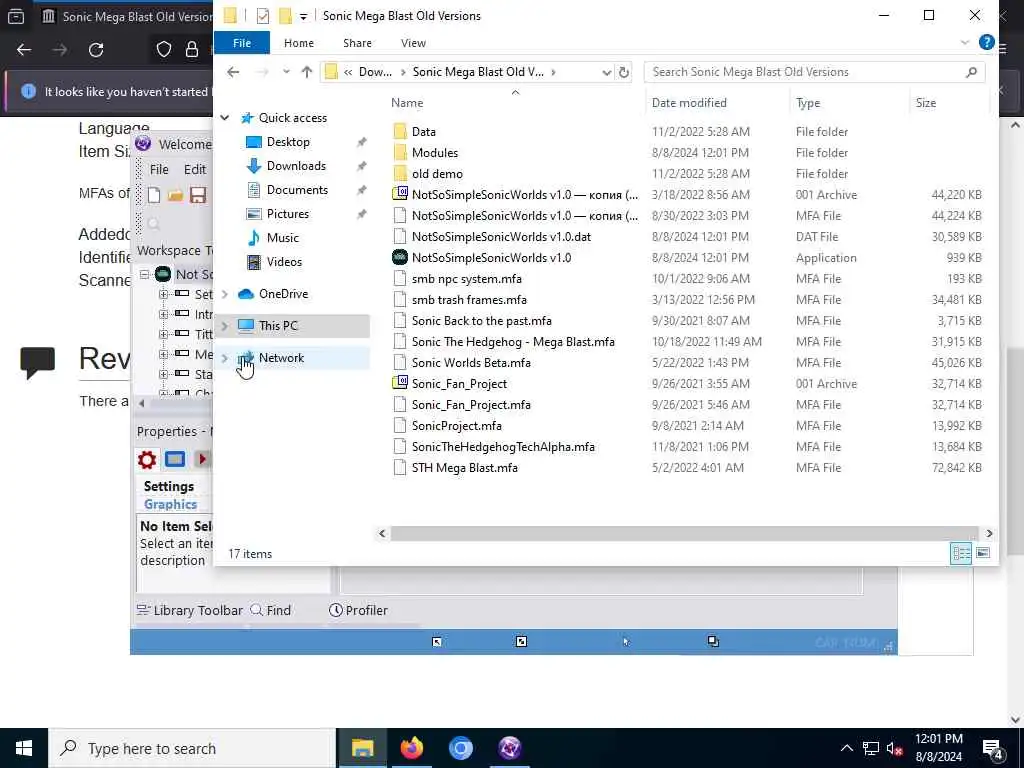Select the Data folder
1024x768 pixels.
coord(423,132)
